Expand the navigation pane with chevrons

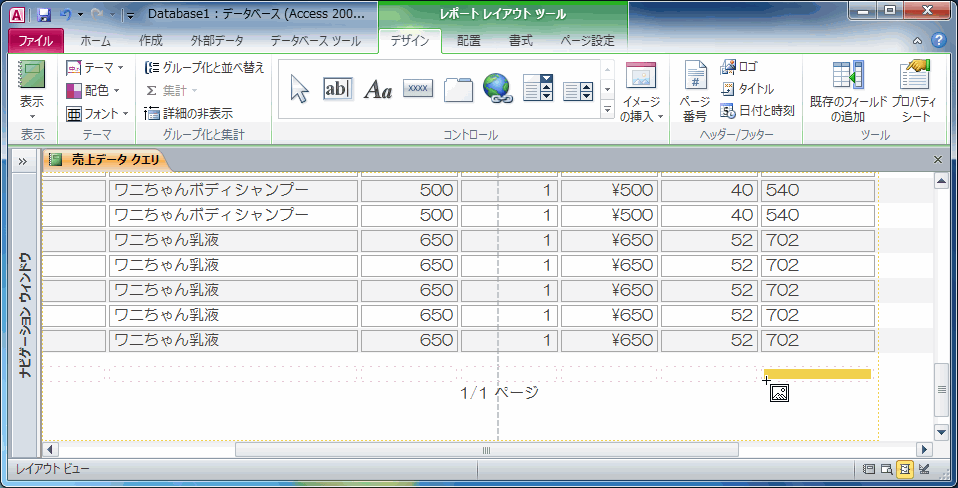[23, 161]
